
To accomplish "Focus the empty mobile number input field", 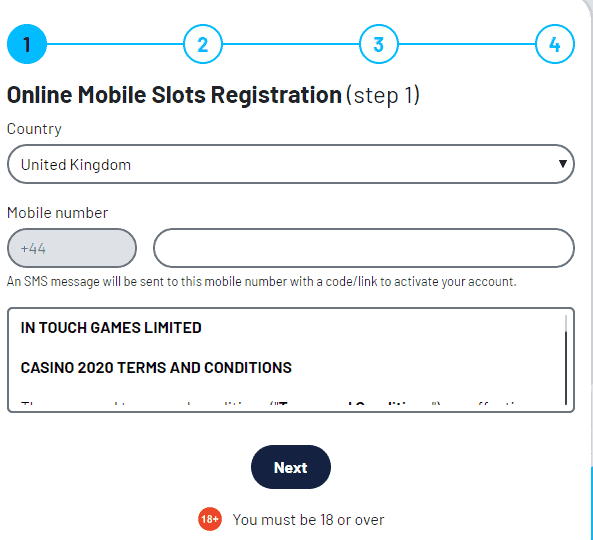I will point(364,248).
